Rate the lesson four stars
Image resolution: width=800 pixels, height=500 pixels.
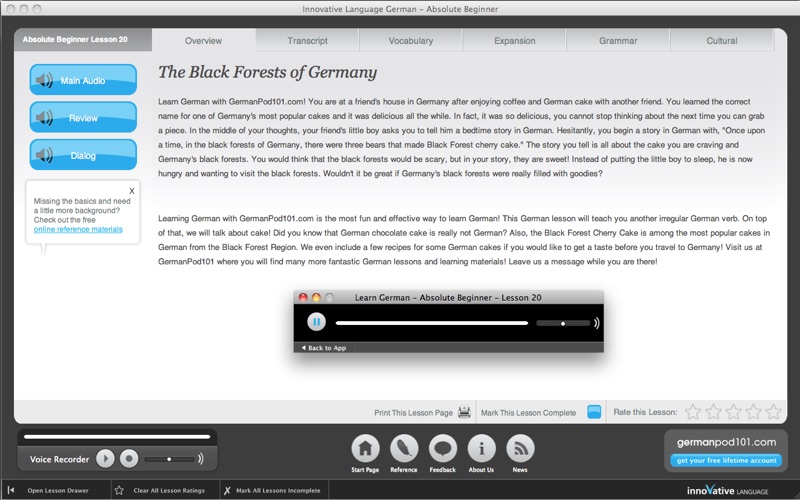pos(753,411)
